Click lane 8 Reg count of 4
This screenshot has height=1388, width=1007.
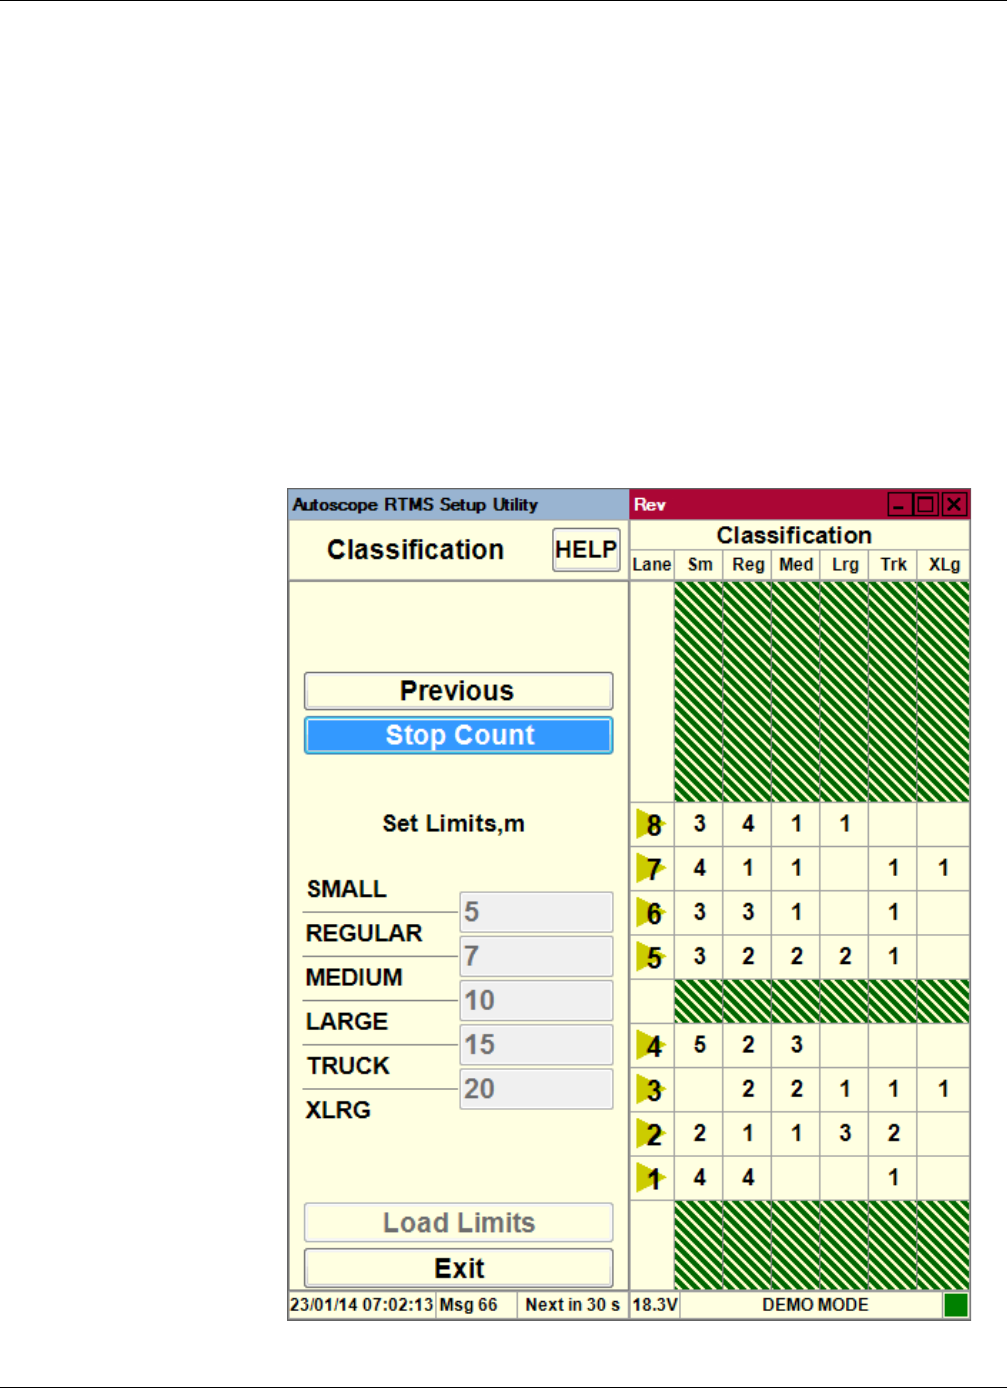click(x=748, y=824)
